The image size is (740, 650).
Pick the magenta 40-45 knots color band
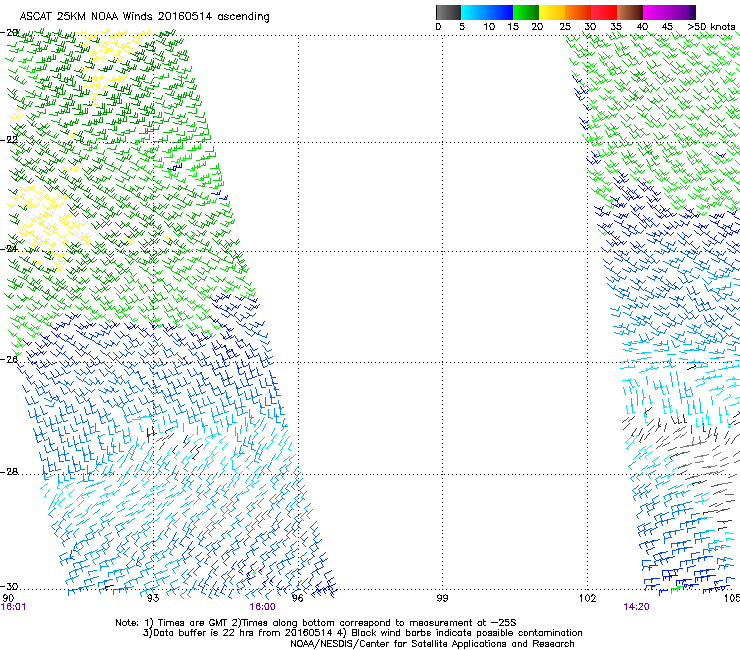pyautogui.click(x=656, y=12)
